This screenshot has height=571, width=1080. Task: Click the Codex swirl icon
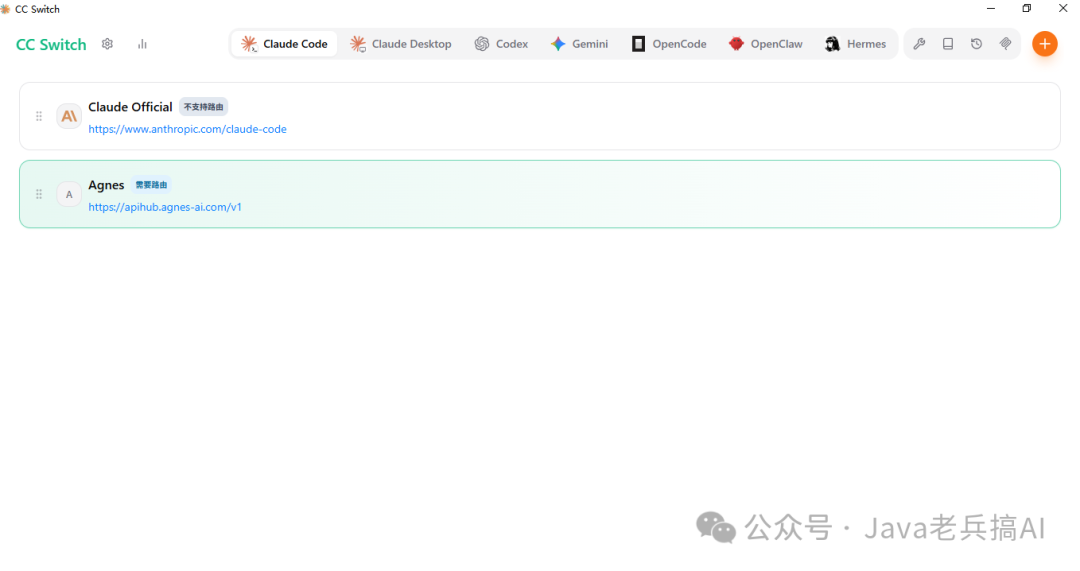pos(481,44)
